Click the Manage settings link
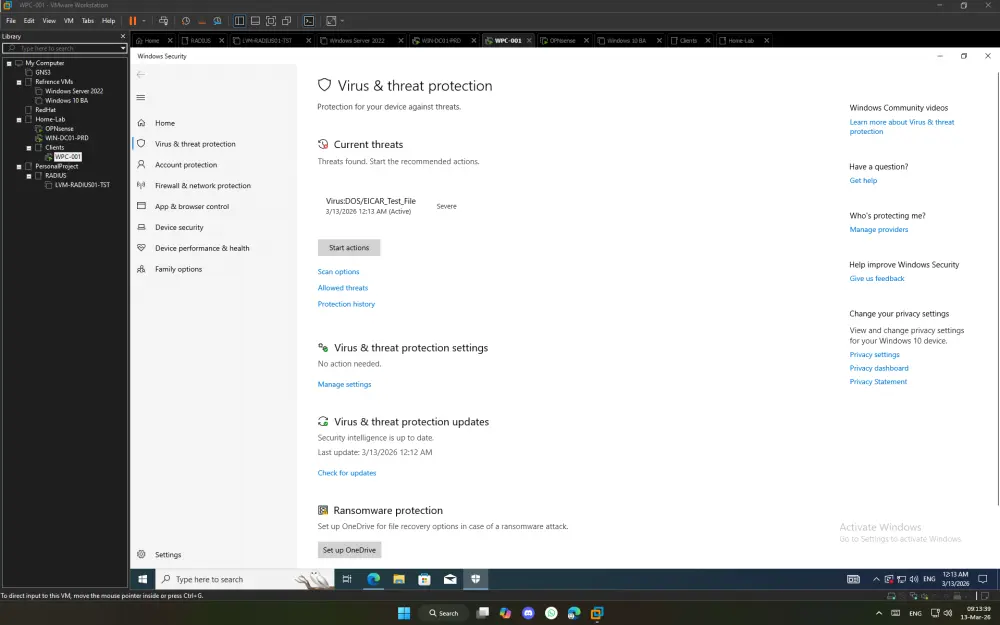The height and width of the screenshot is (625, 1000). (x=344, y=384)
